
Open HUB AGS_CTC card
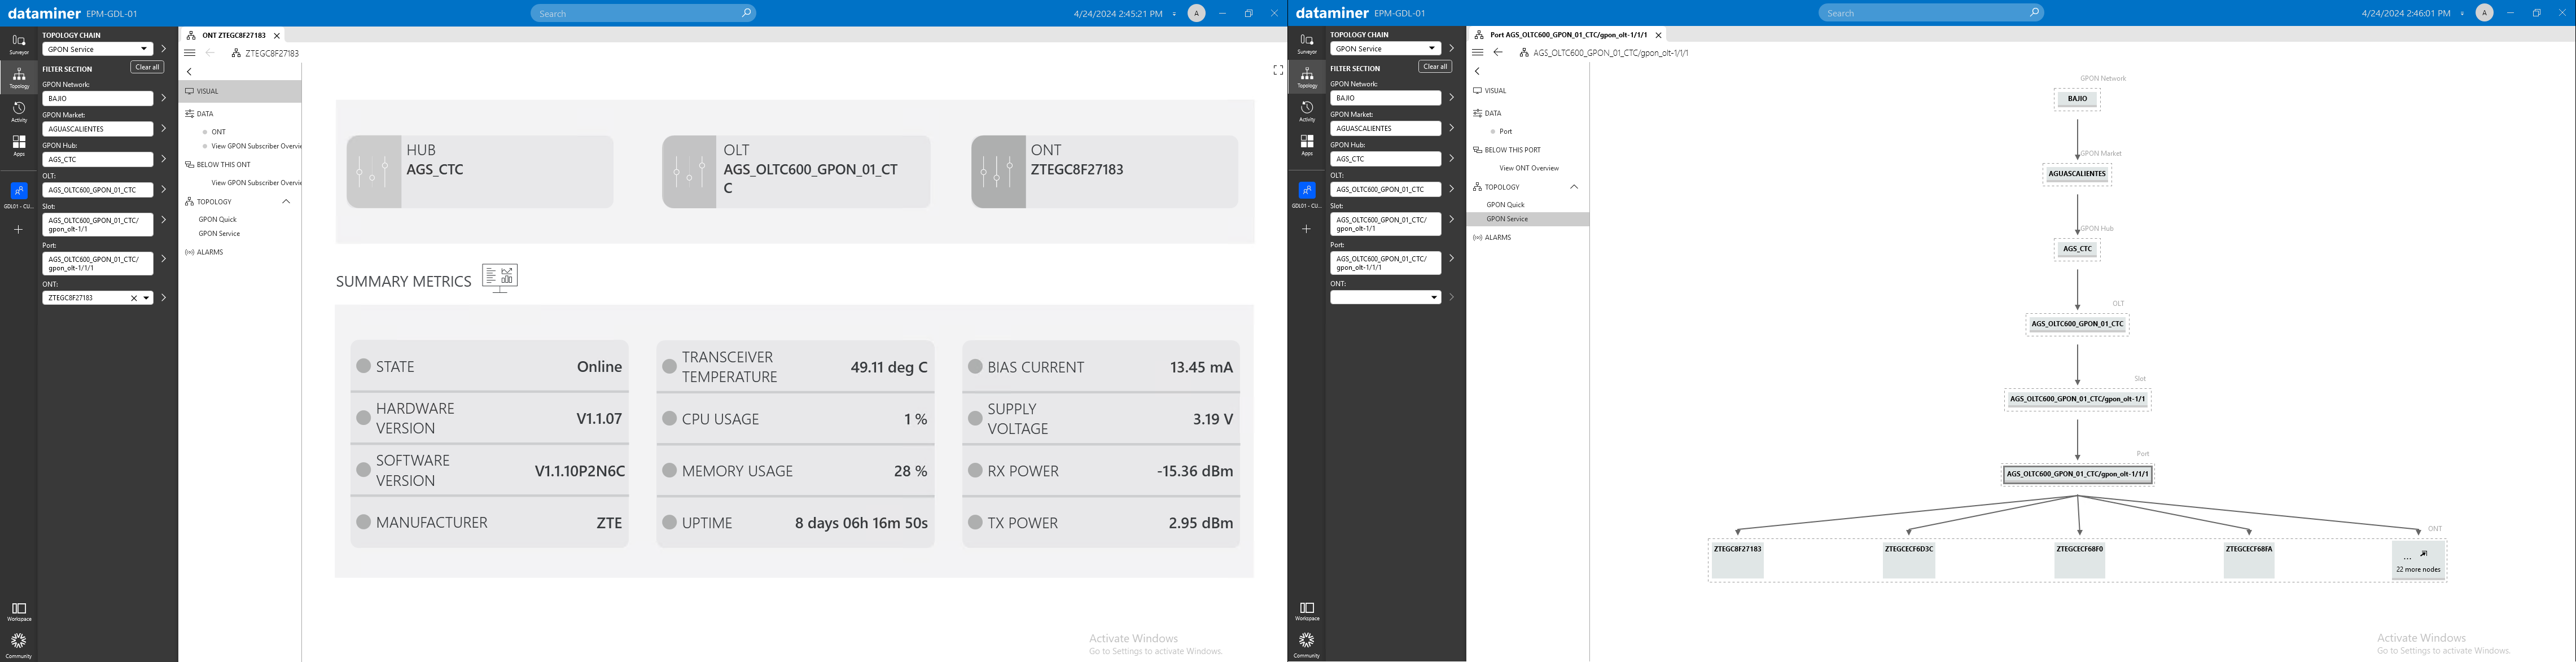pyautogui.click(x=480, y=172)
